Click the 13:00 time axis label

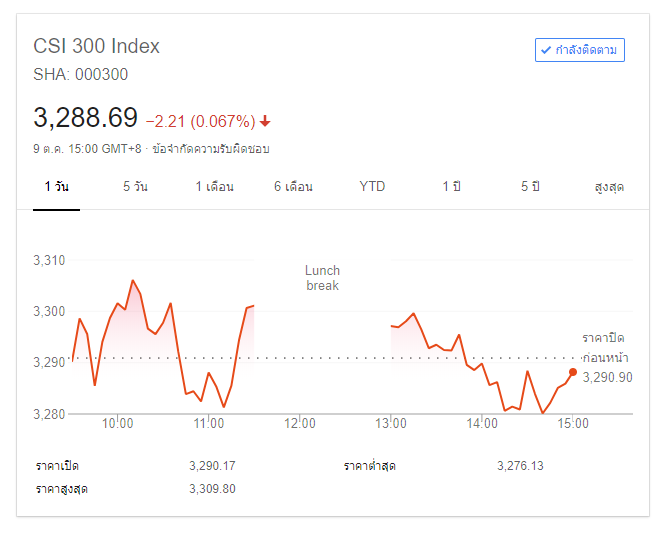click(x=391, y=424)
